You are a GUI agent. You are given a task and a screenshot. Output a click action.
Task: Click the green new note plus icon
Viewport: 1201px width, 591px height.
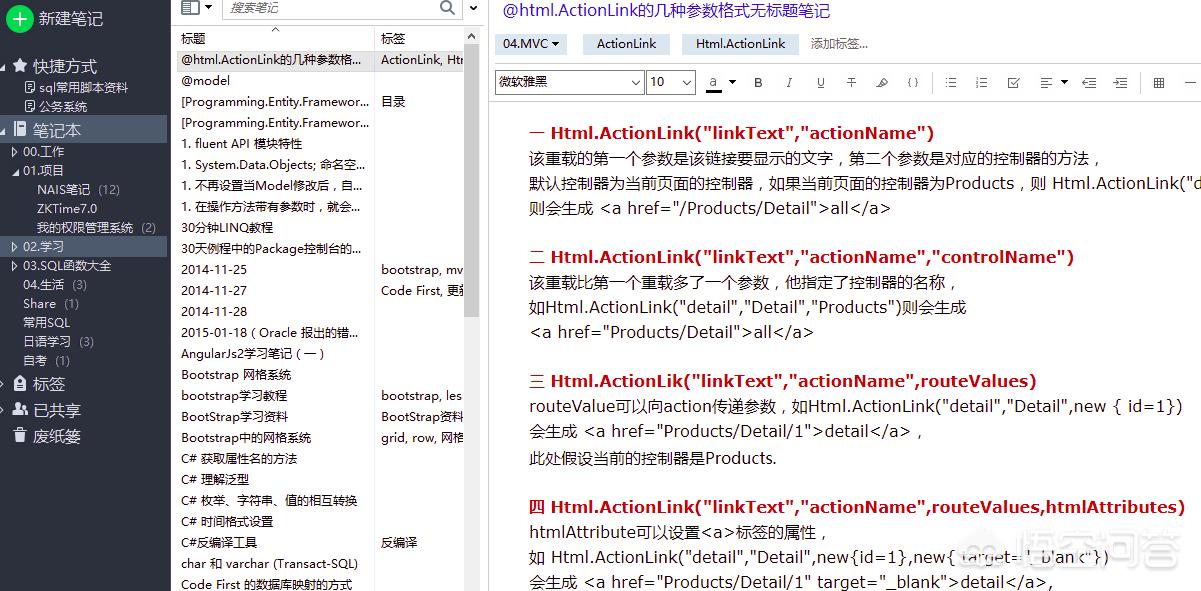point(20,19)
